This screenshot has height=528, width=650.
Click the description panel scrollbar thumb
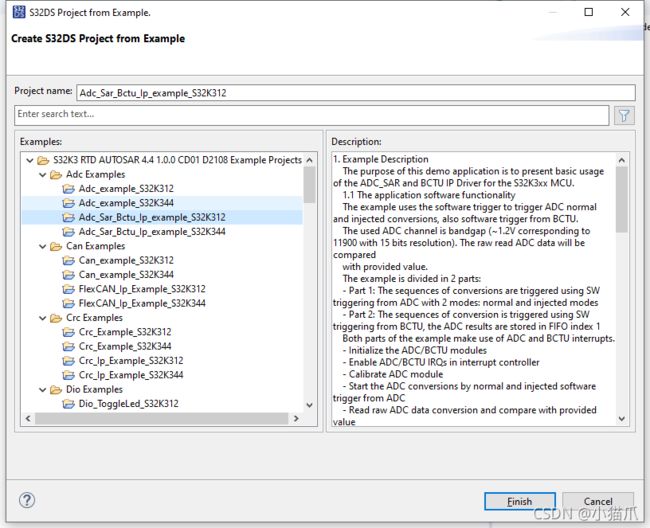[621, 199]
